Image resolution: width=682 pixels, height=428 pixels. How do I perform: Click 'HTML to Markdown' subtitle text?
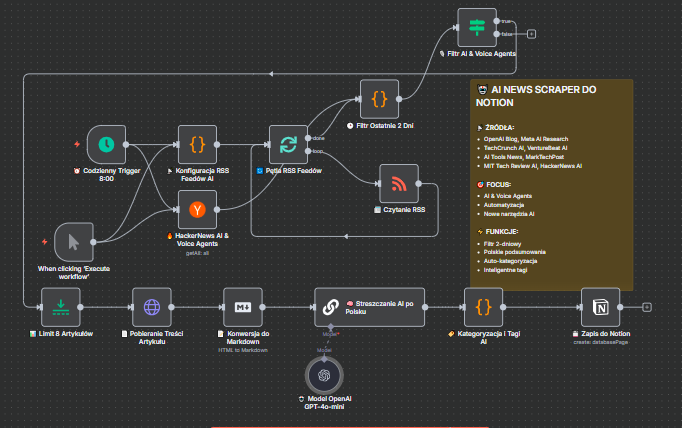[243, 350]
